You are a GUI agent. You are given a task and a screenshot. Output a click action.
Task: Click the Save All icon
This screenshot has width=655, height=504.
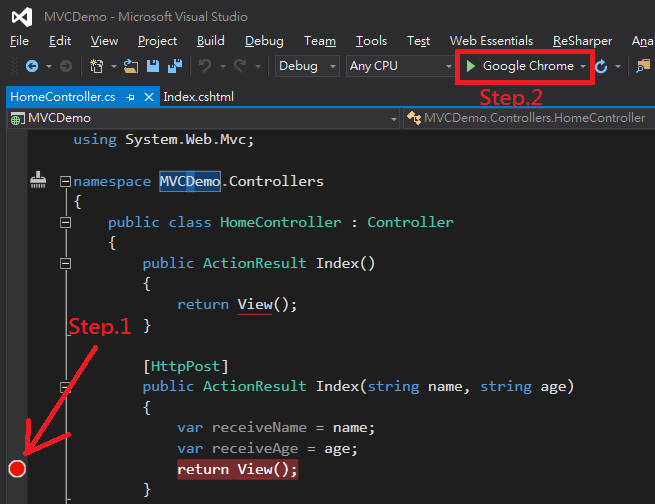coord(175,66)
